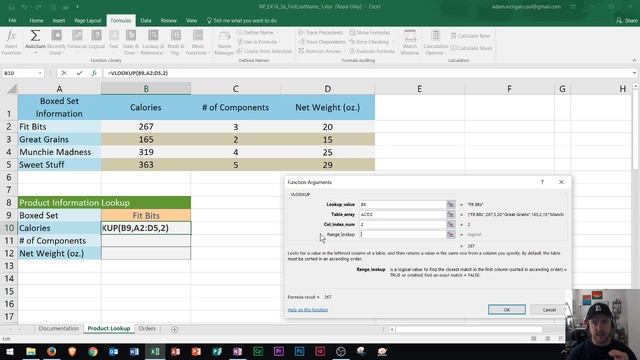Screen dimensions: 640x360
Task: Click Evaluate Formula command
Action: point(372,51)
